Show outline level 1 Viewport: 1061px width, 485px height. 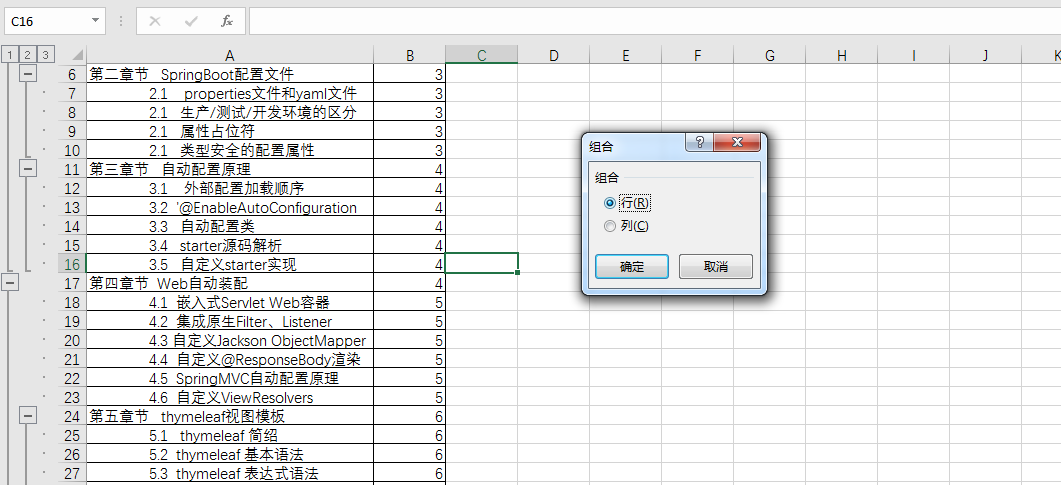pyautogui.click(x=10, y=55)
